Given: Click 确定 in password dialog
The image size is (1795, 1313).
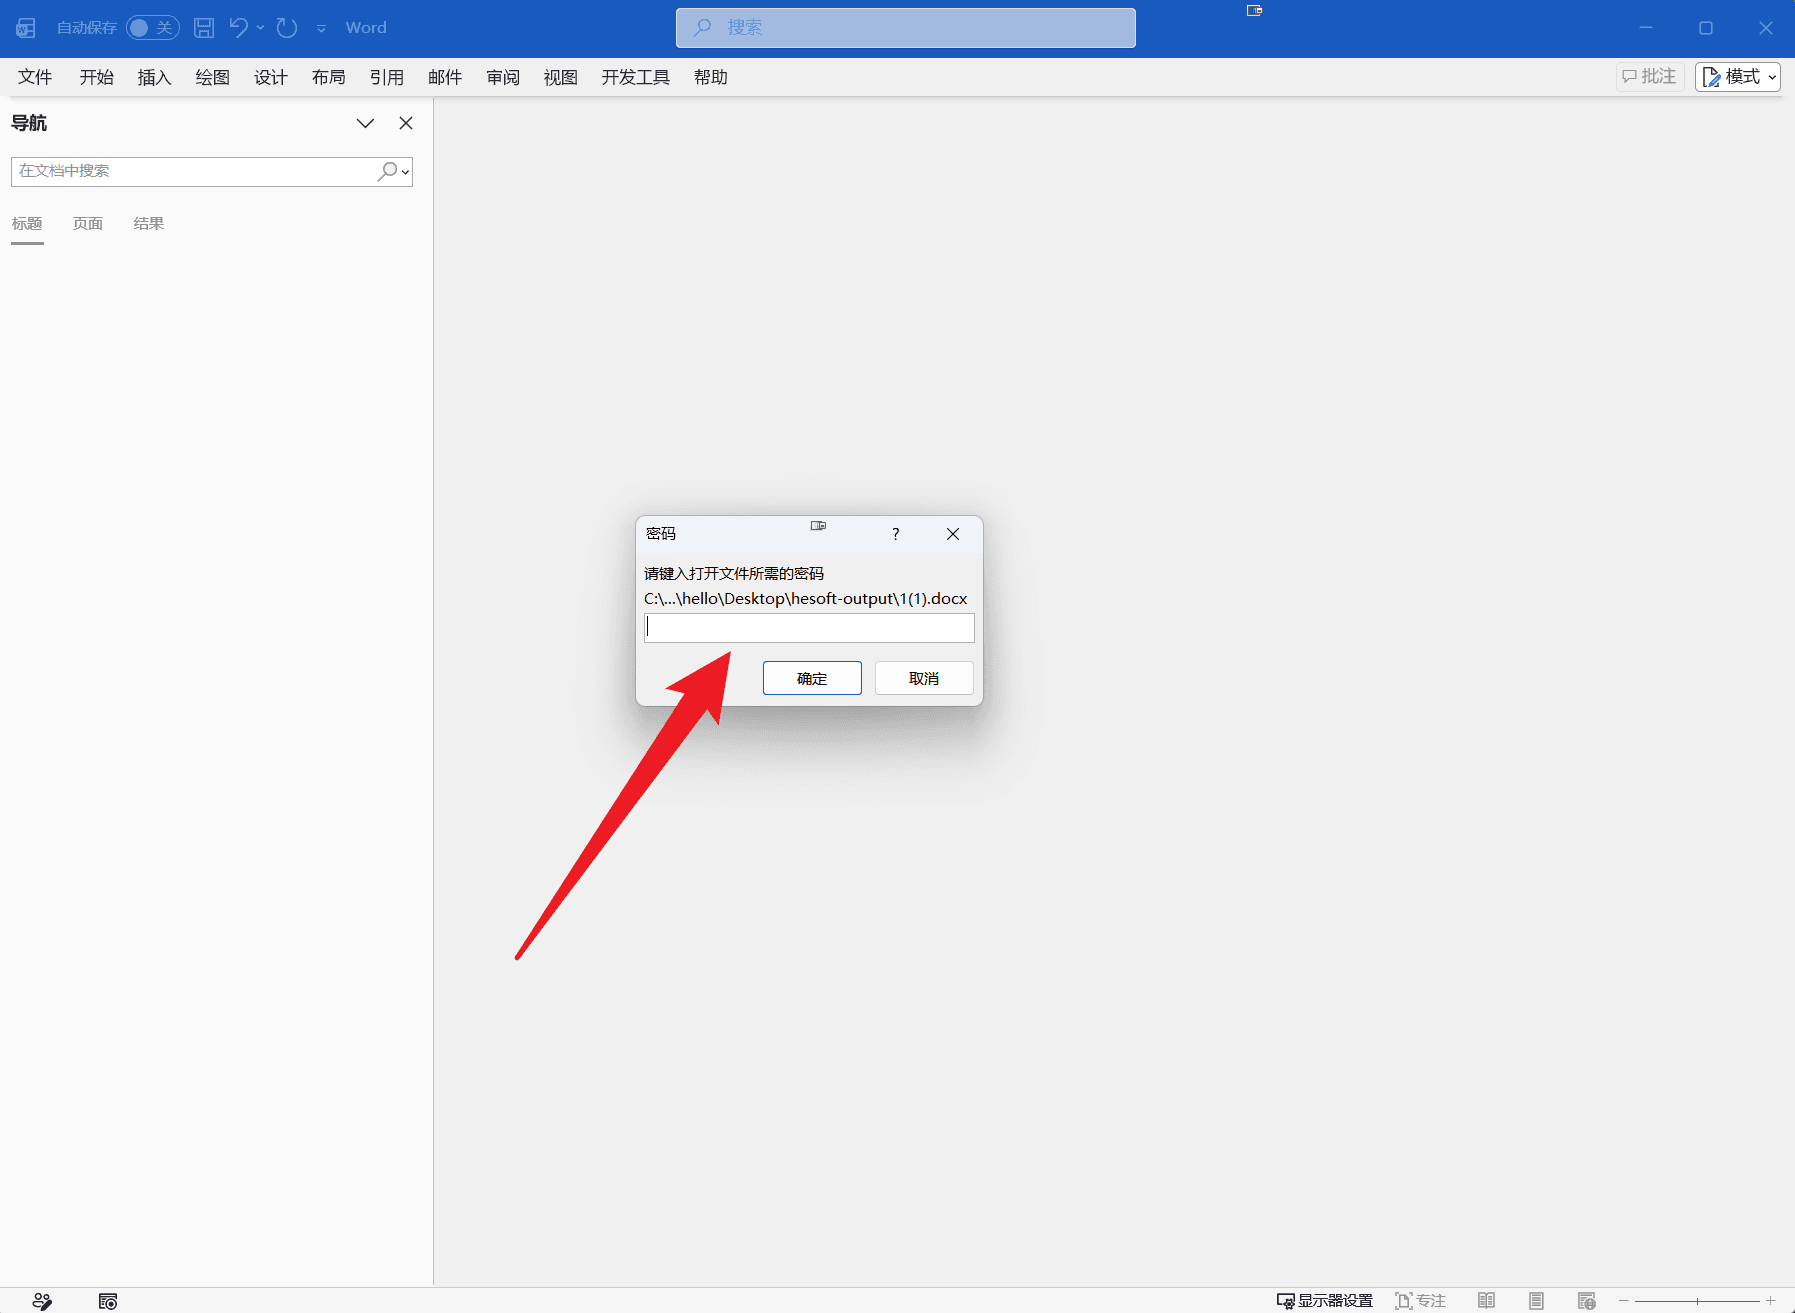Looking at the screenshot, I should click(812, 678).
